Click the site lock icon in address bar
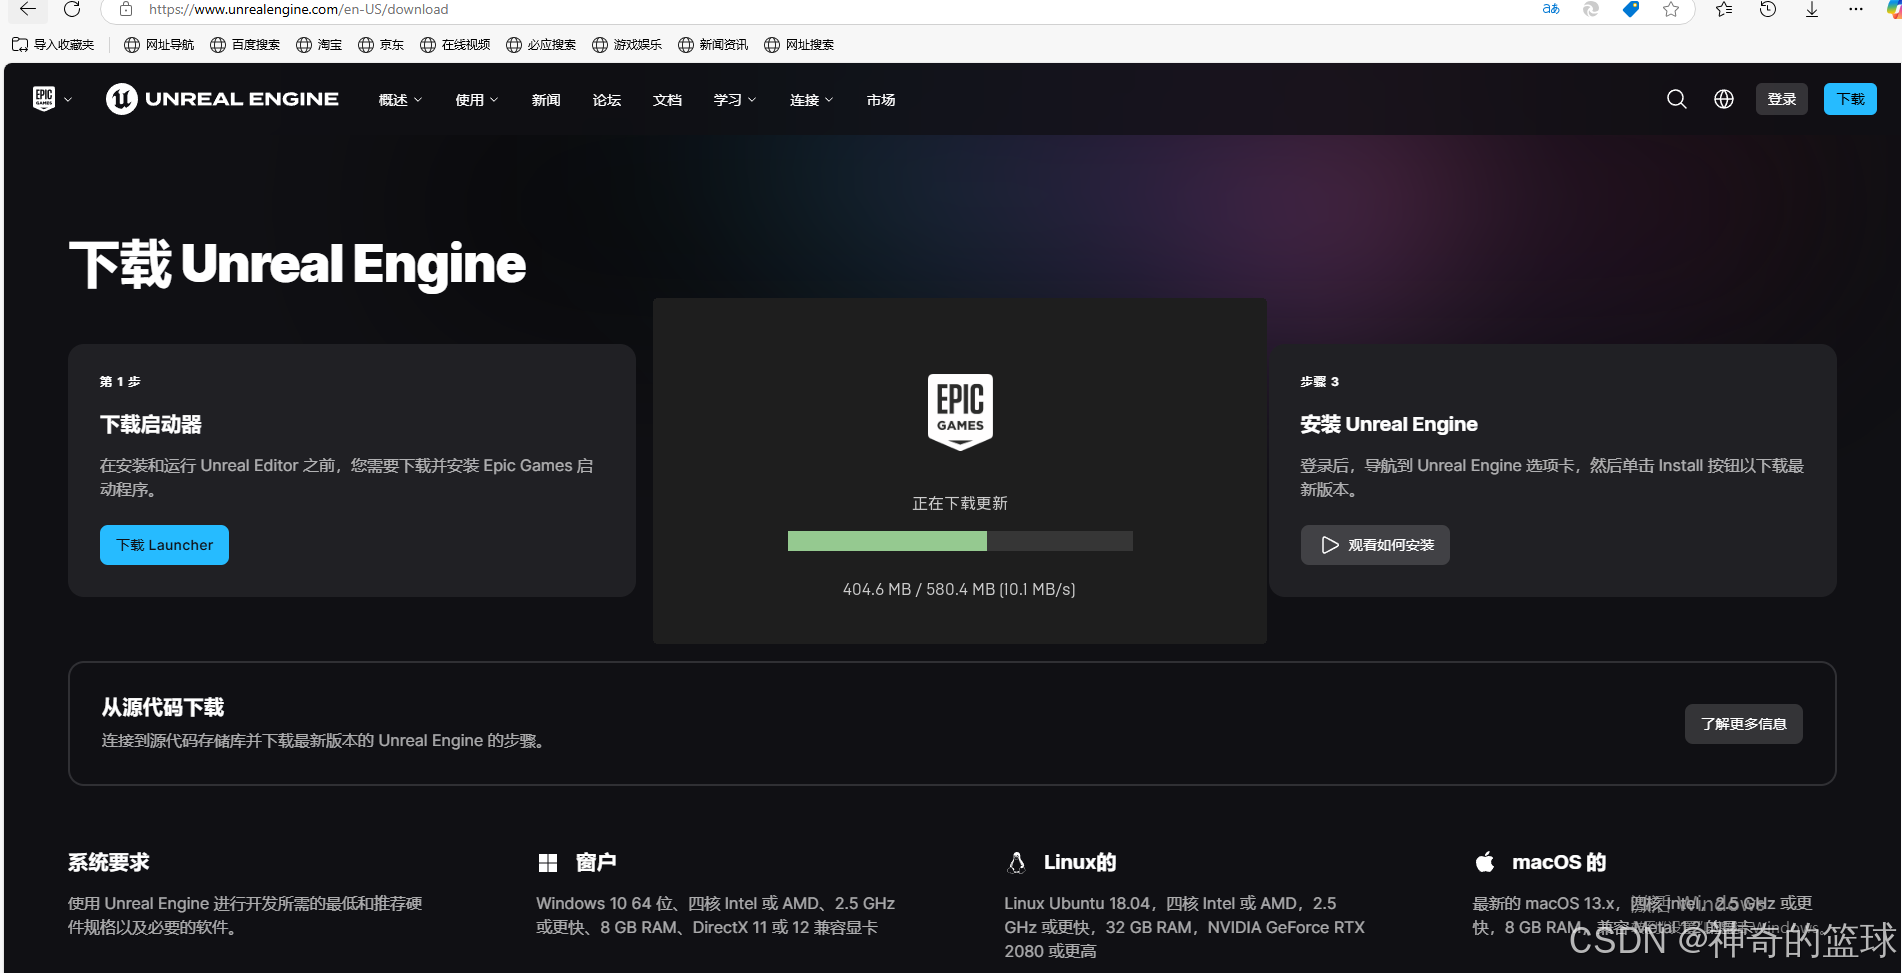 [x=126, y=9]
